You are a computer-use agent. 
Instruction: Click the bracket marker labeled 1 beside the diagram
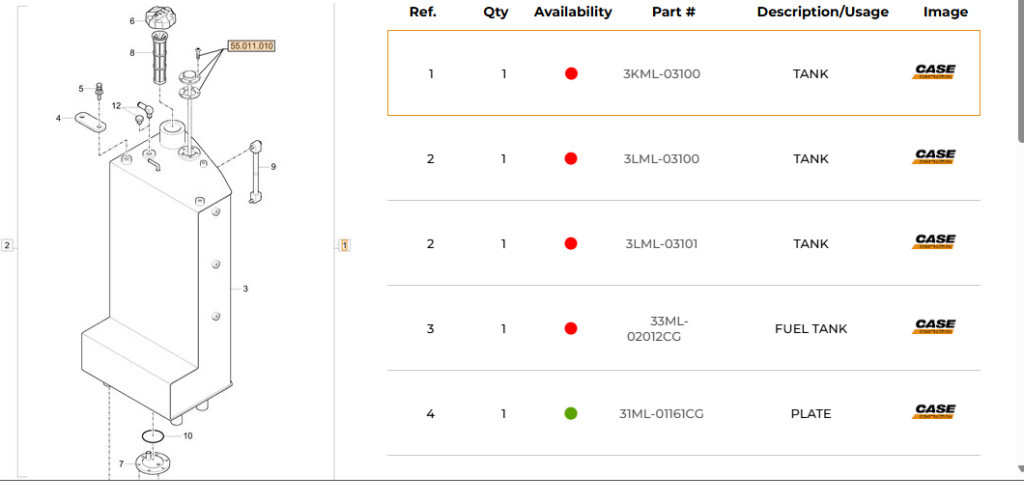(345, 245)
